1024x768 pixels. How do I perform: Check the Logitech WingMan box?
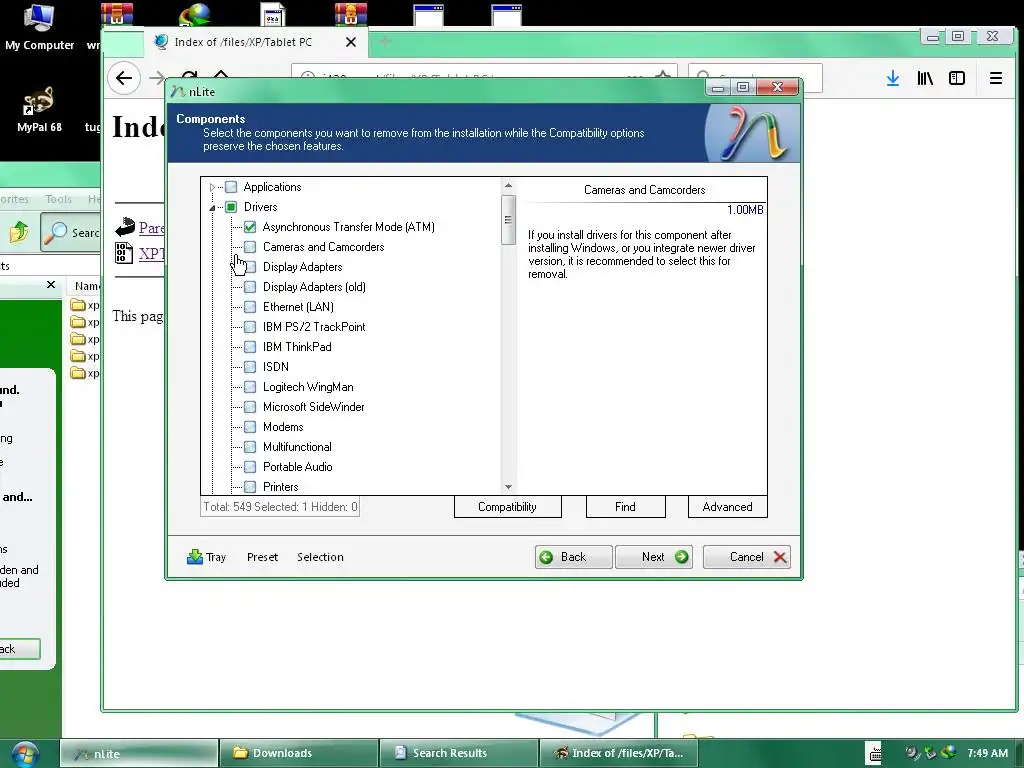(249, 387)
